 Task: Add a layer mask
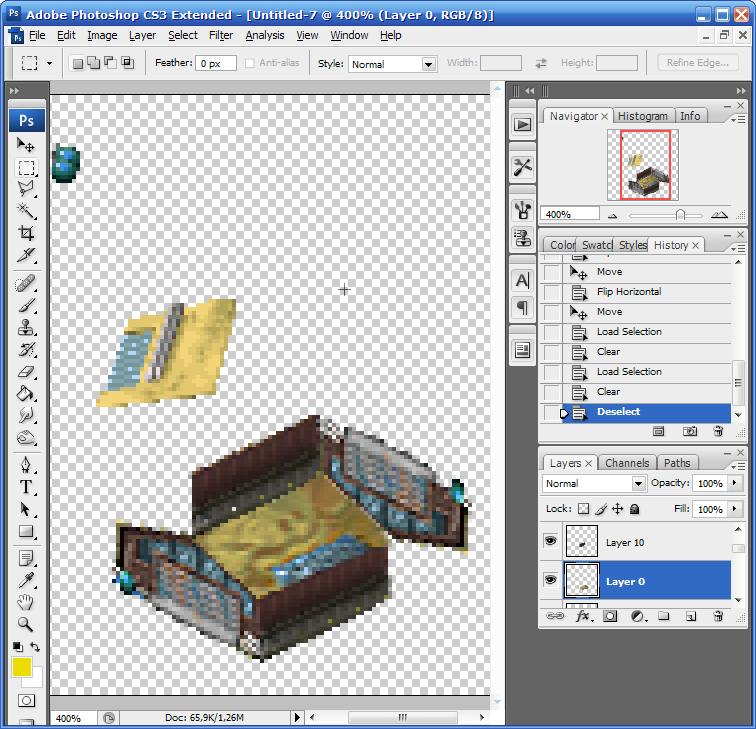(x=610, y=616)
